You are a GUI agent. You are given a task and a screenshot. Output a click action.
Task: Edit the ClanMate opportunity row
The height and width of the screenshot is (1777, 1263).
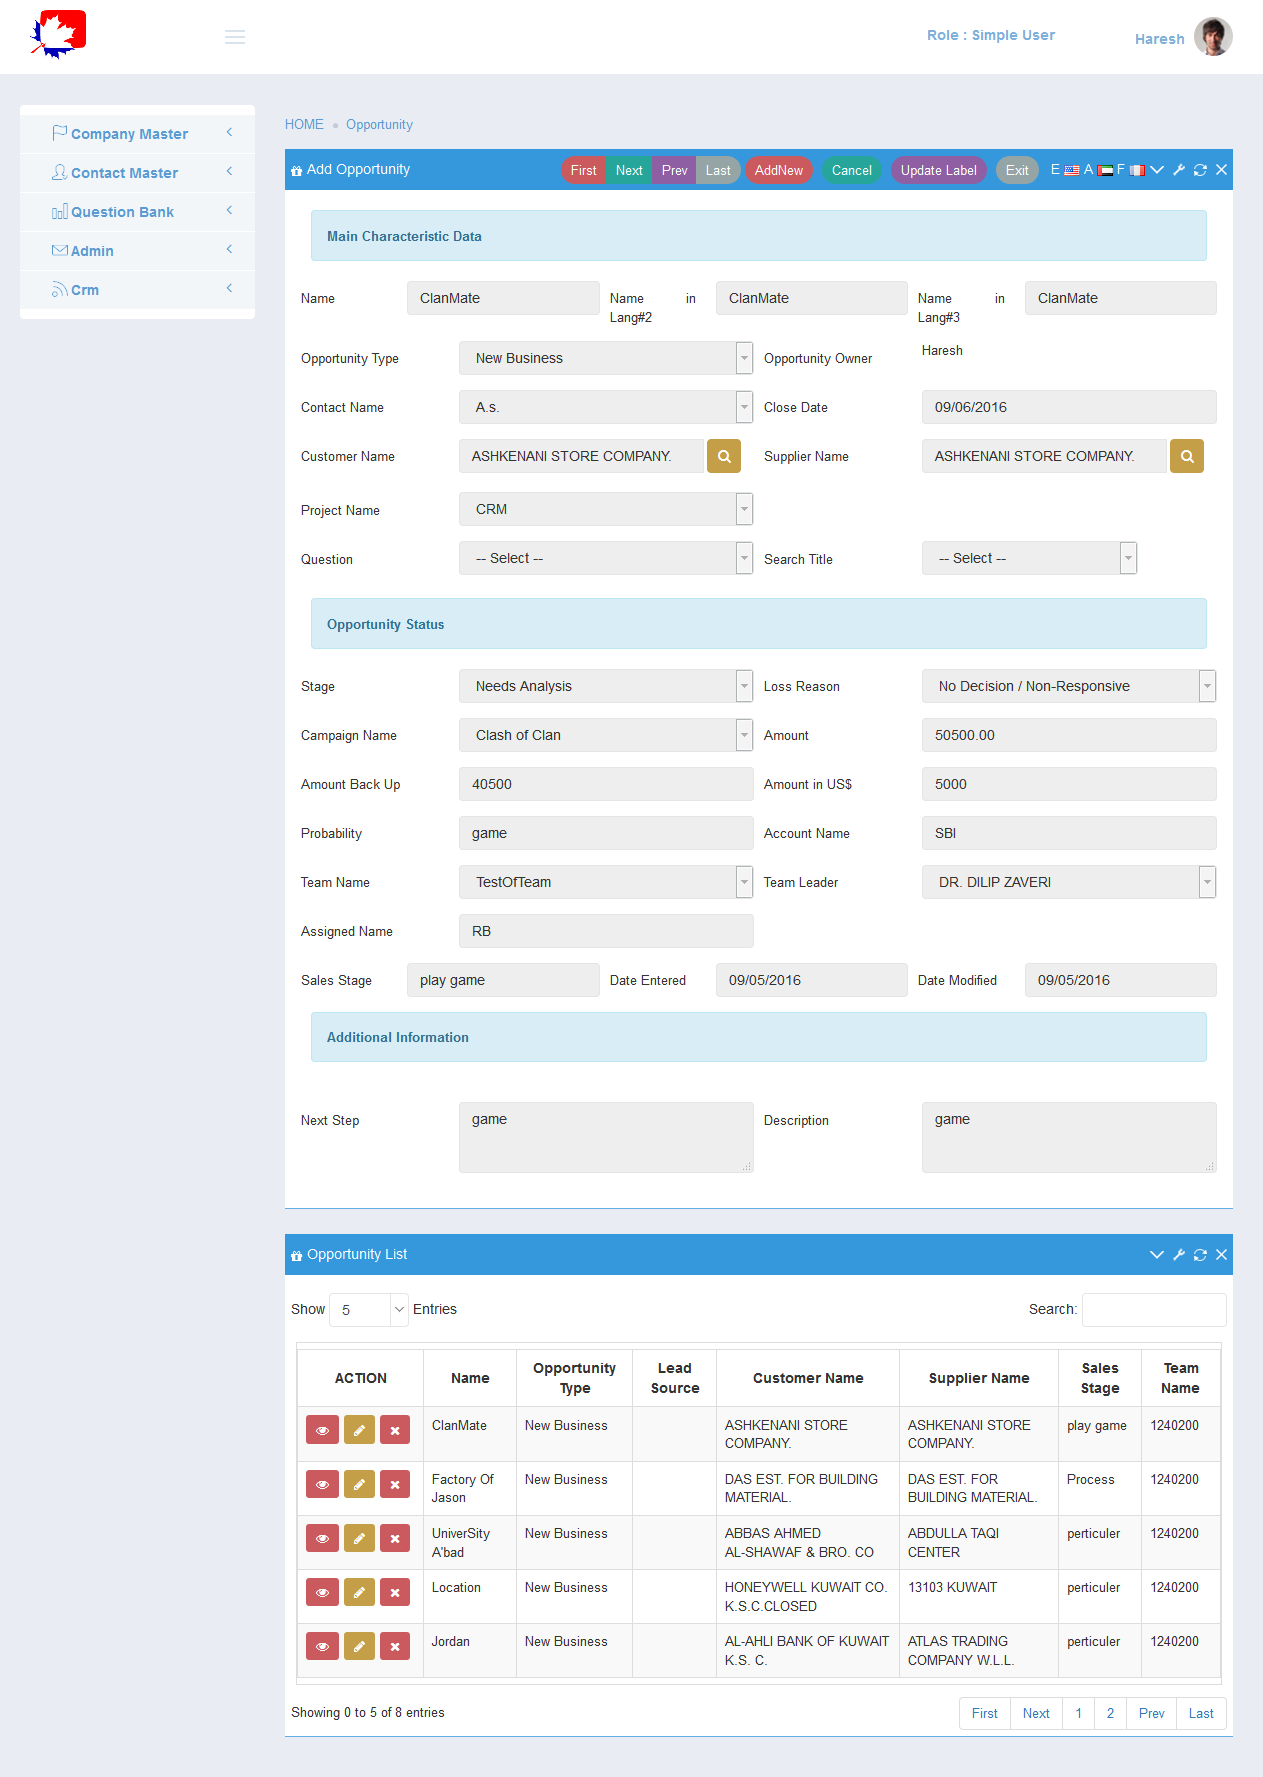(x=359, y=1430)
